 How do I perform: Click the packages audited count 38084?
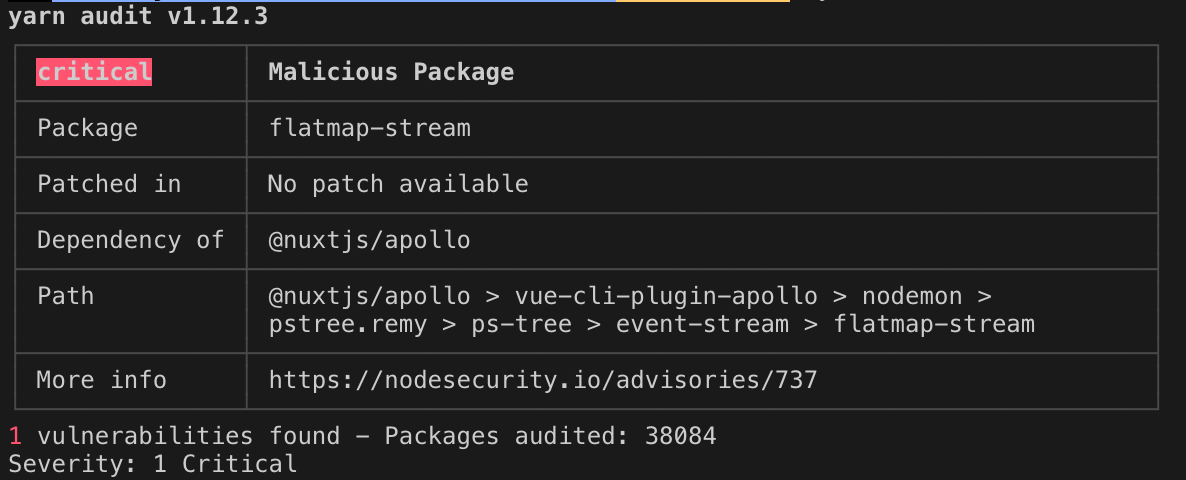point(680,435)
